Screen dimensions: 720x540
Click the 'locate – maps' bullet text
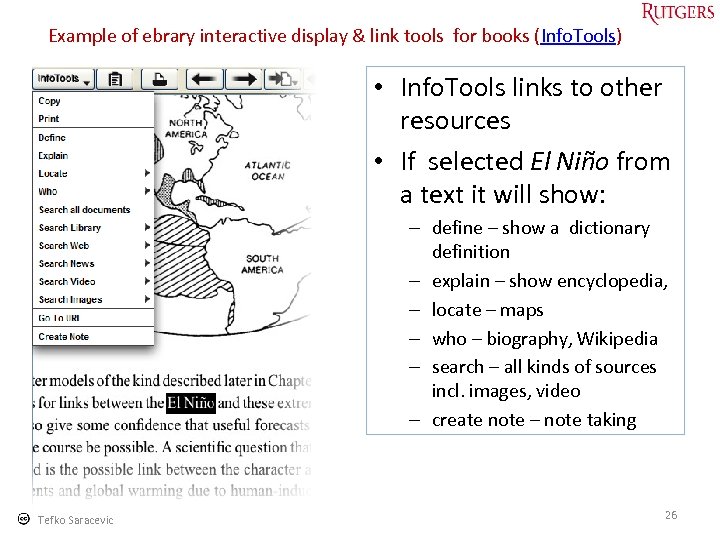487,310
